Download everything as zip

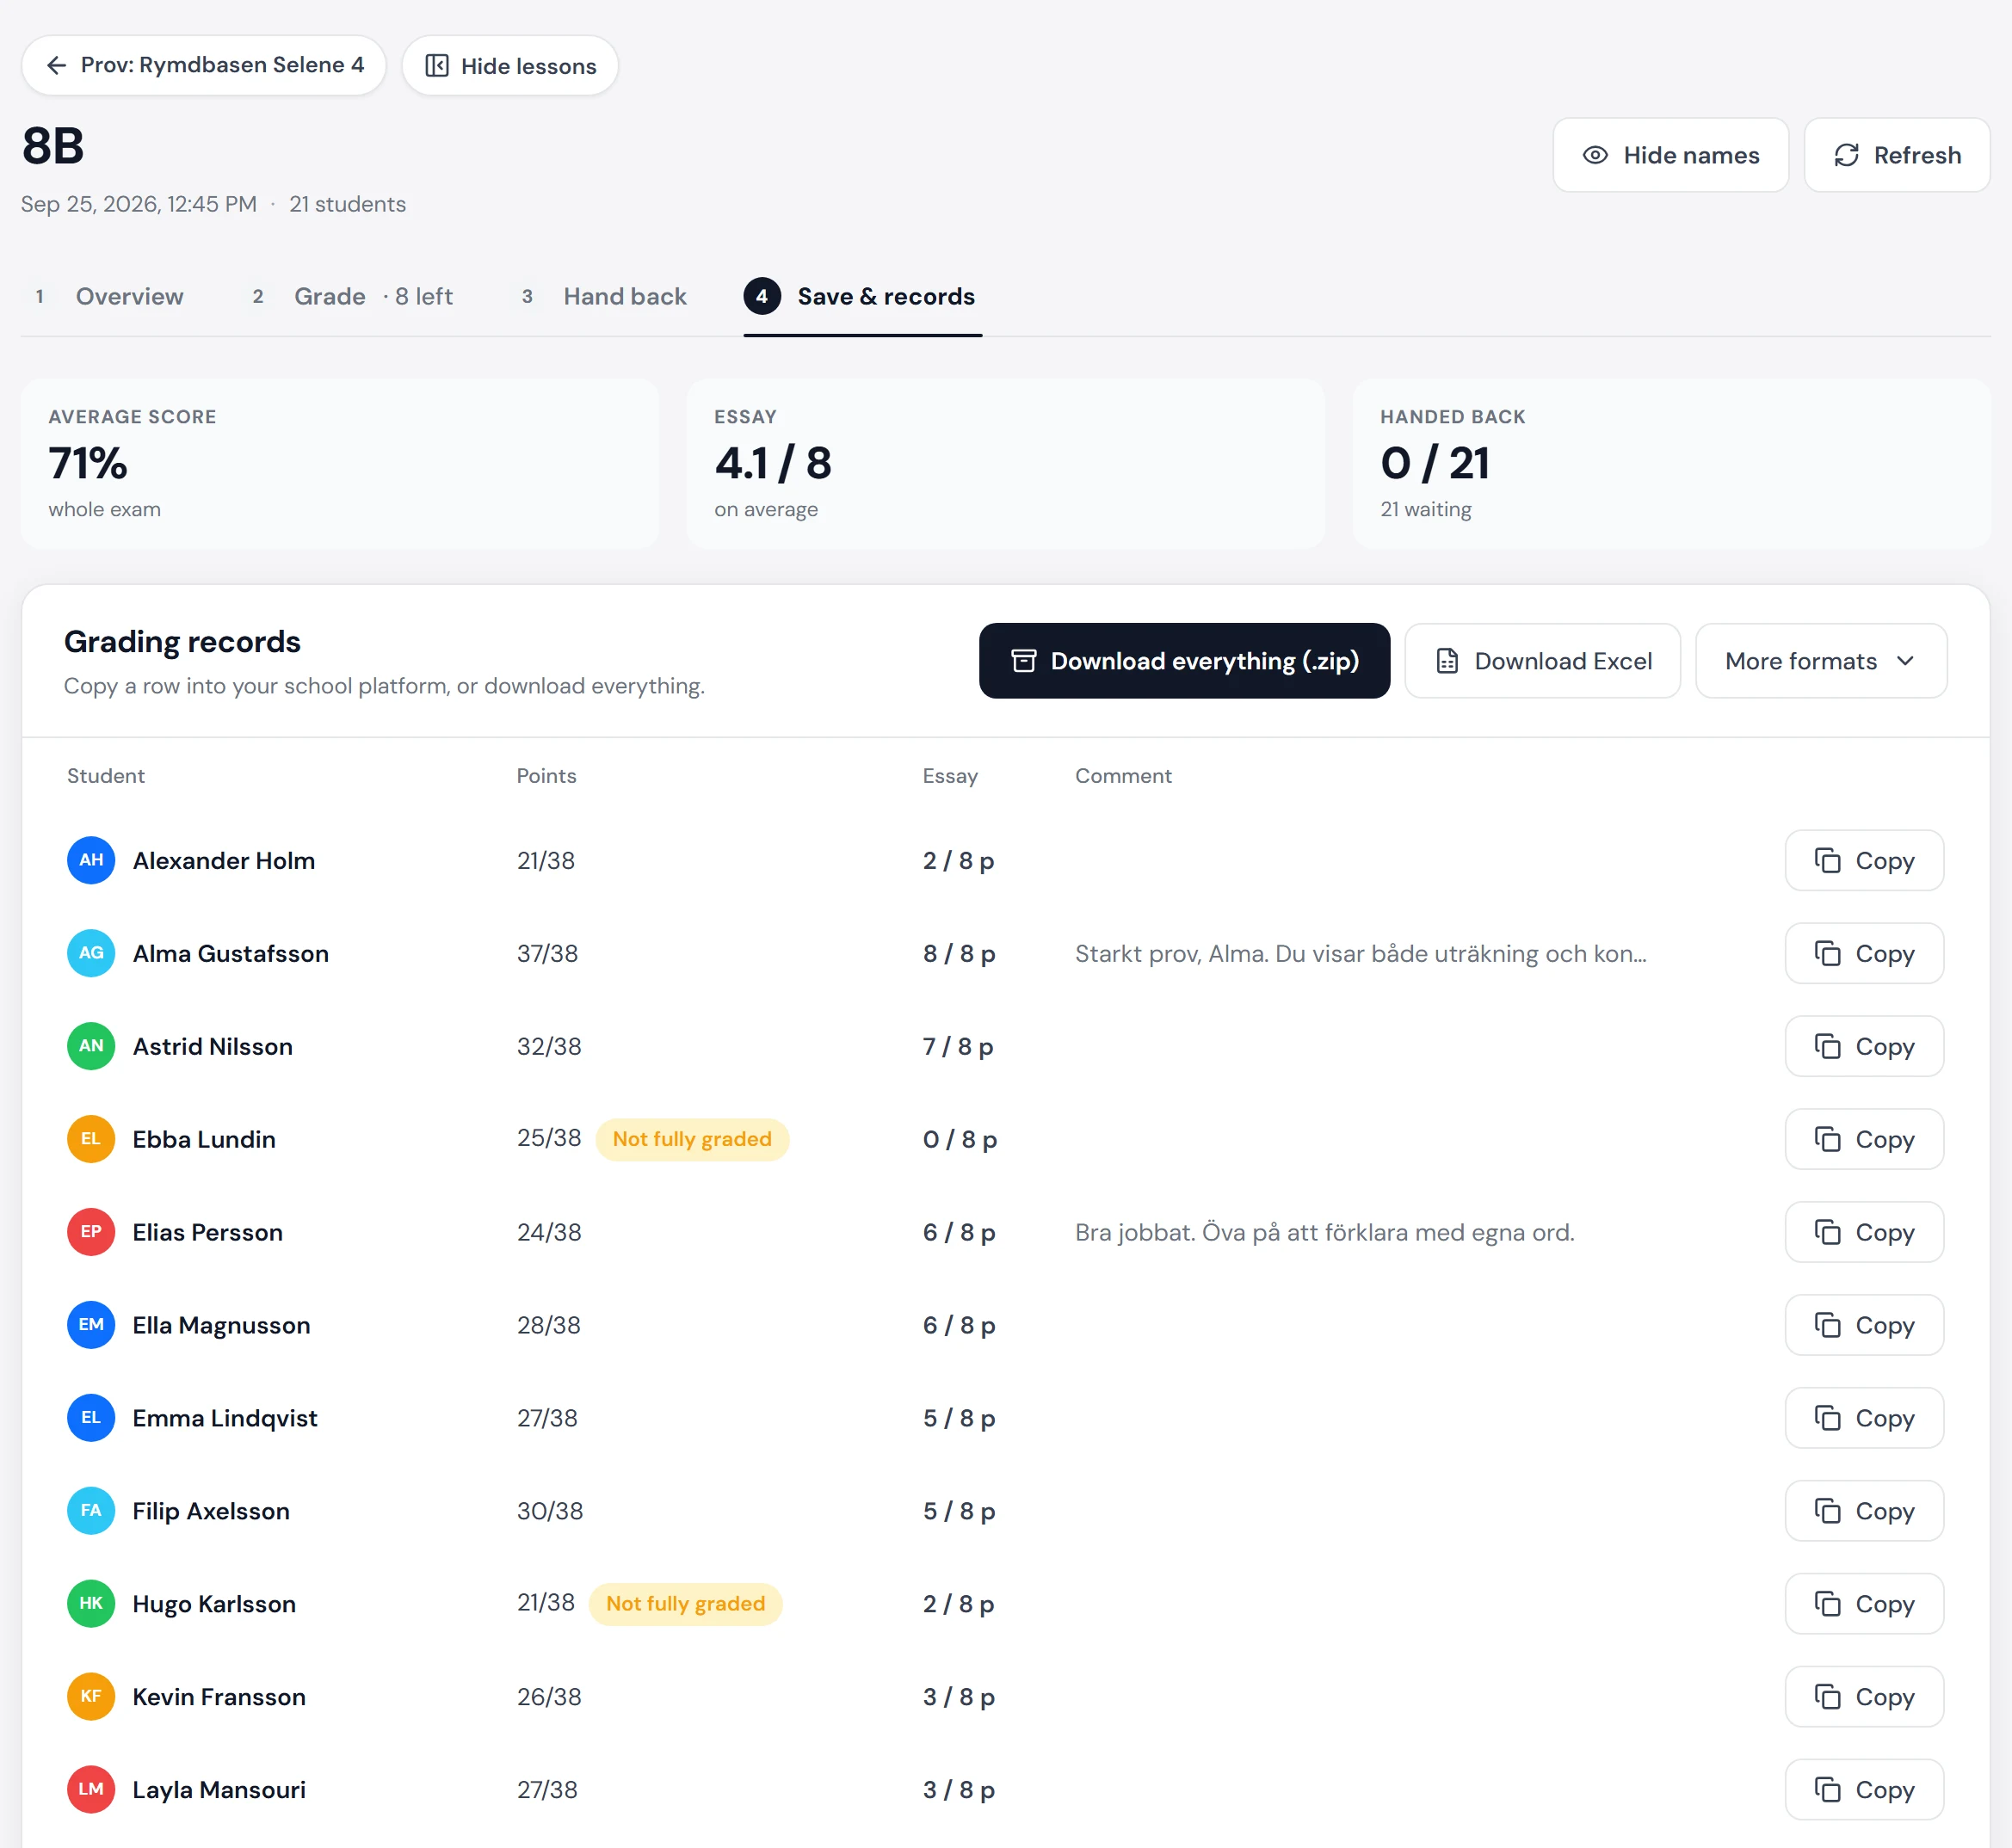pos(1184,661)
